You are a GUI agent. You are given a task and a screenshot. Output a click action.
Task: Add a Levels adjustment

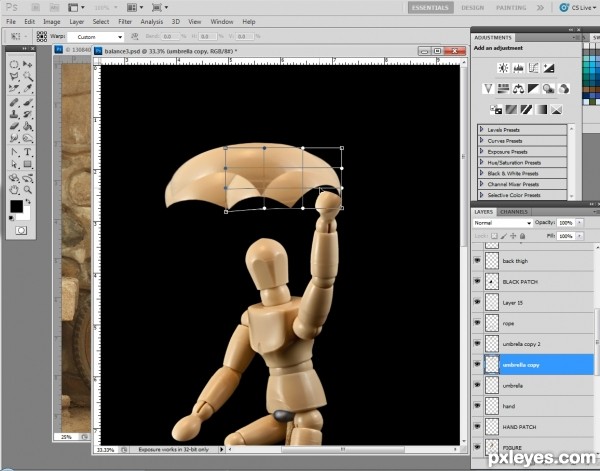pos(518,68)
